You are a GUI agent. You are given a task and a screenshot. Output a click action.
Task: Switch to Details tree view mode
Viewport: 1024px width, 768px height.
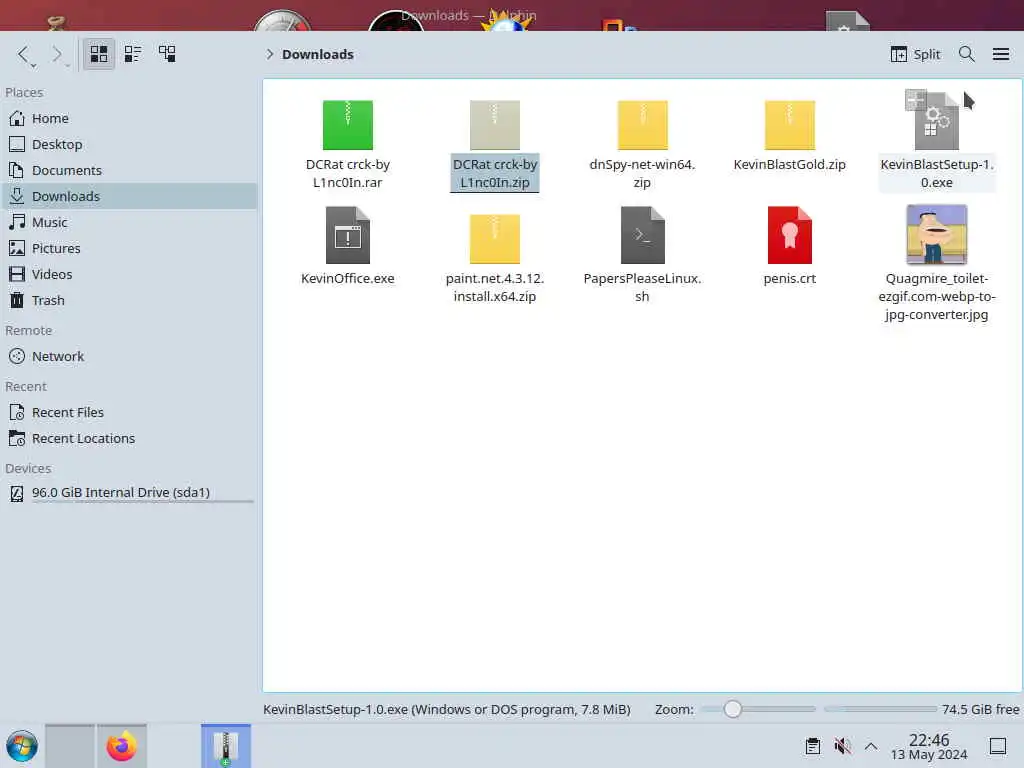[167, 54]
